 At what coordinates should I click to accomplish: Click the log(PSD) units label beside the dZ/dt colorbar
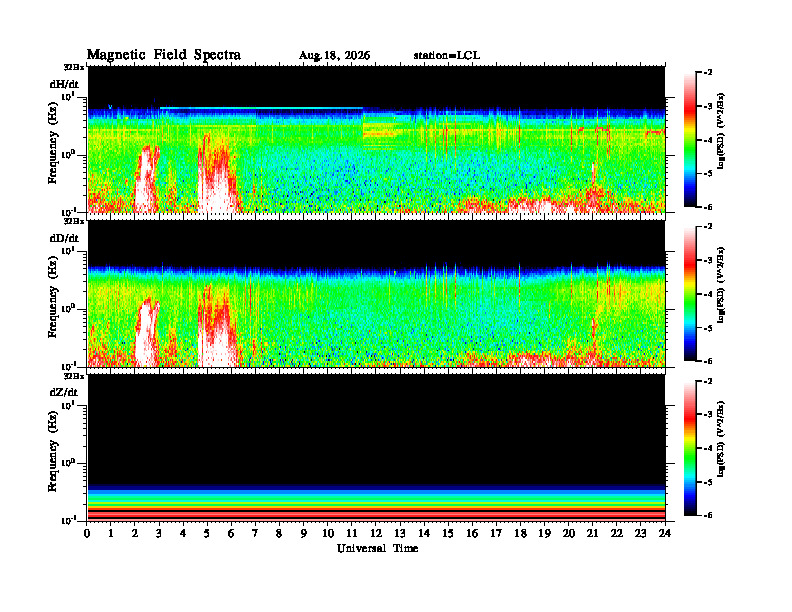pyautogui.click(x=721, y=439)
